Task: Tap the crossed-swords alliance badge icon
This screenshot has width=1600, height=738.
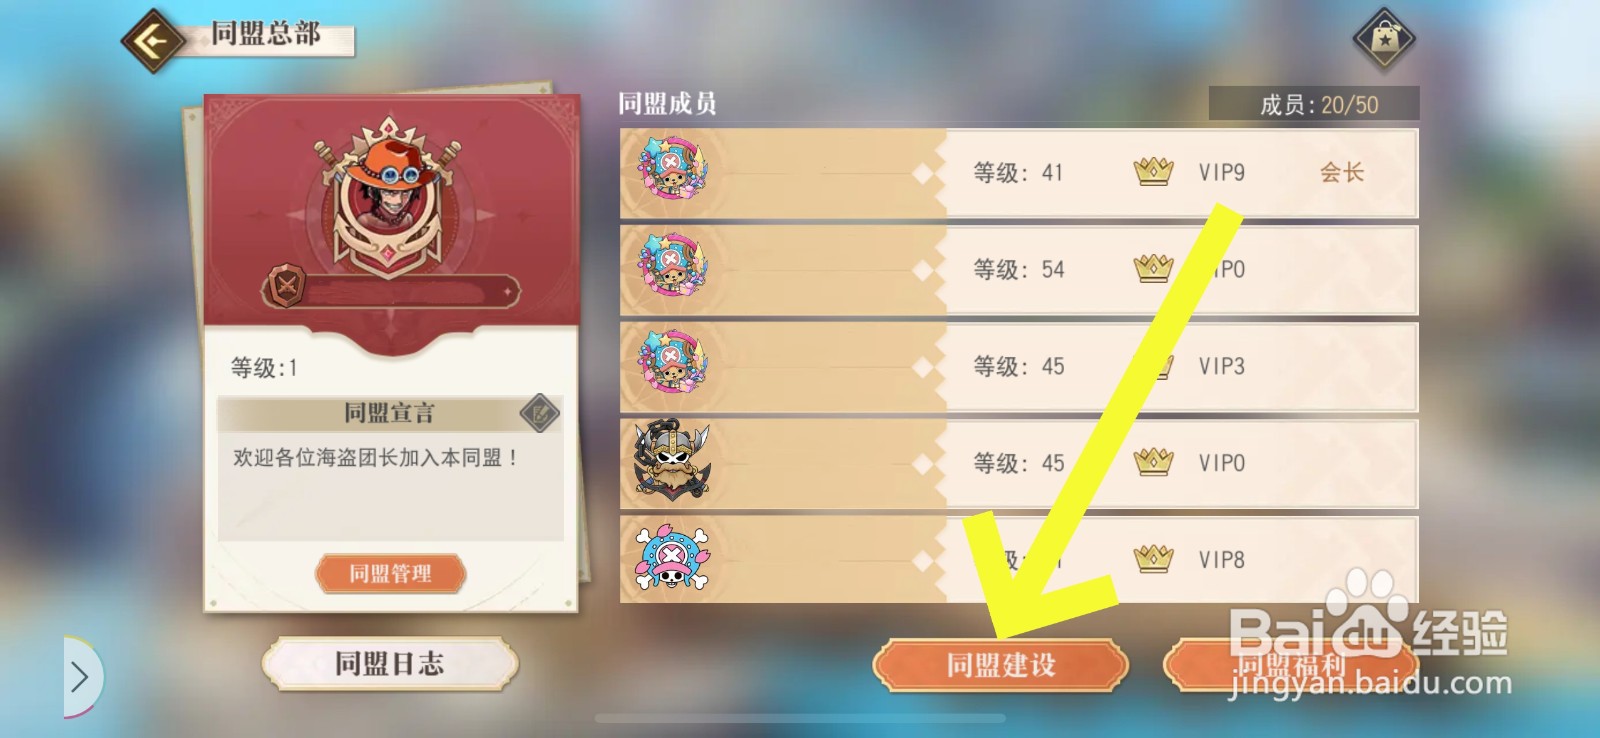Action: point(286,288)
